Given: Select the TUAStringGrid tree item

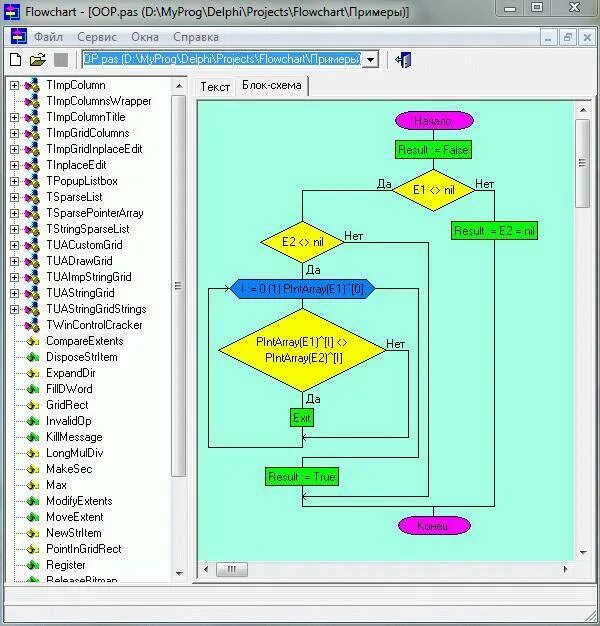Looking at the screenshot, I should click(80, 293).
